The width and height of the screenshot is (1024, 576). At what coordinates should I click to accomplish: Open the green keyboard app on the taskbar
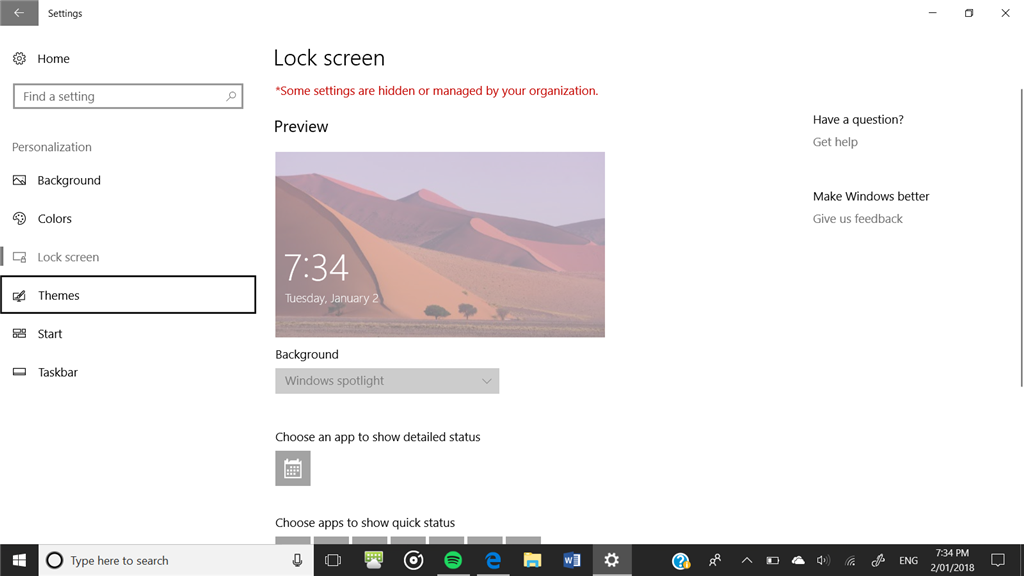coord(374,560)
